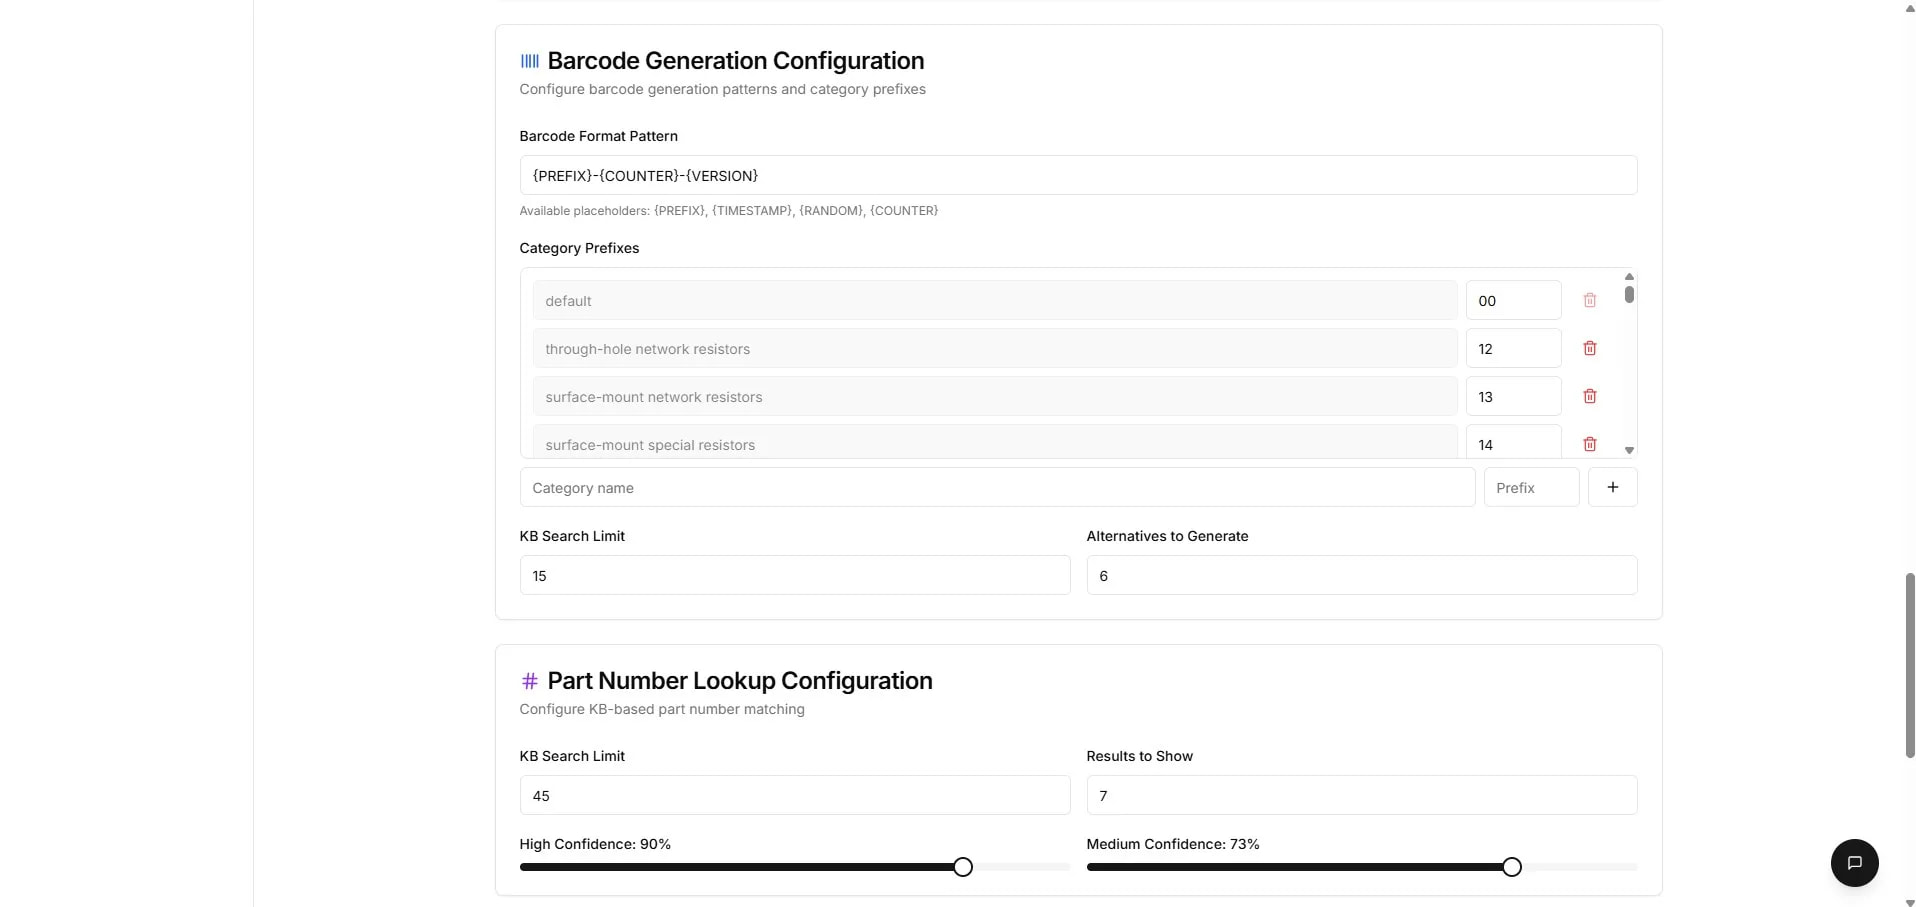Delete through-hole network resistors prefix
The height and width of the screenshot is (907, 1916).
(x=1589, y=348)
